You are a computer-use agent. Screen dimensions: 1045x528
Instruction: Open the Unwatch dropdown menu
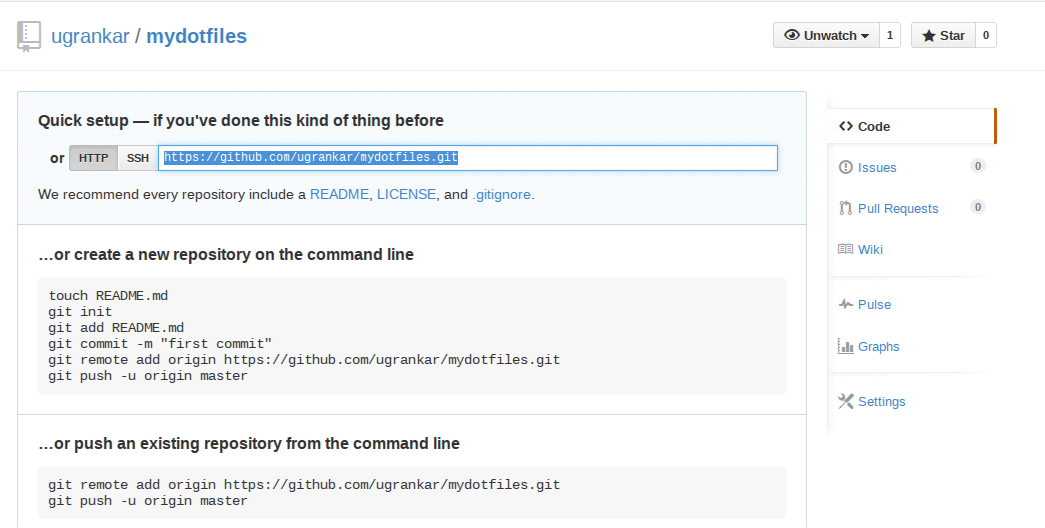(x=826, y=36)
